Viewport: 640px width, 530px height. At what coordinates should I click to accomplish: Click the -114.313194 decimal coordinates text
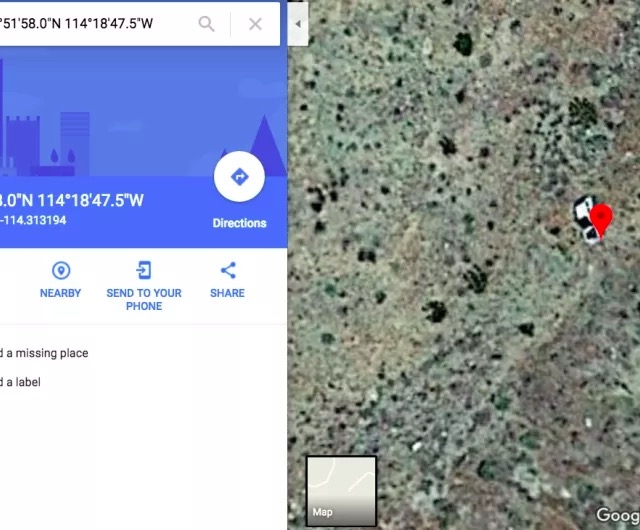[33, 220]
